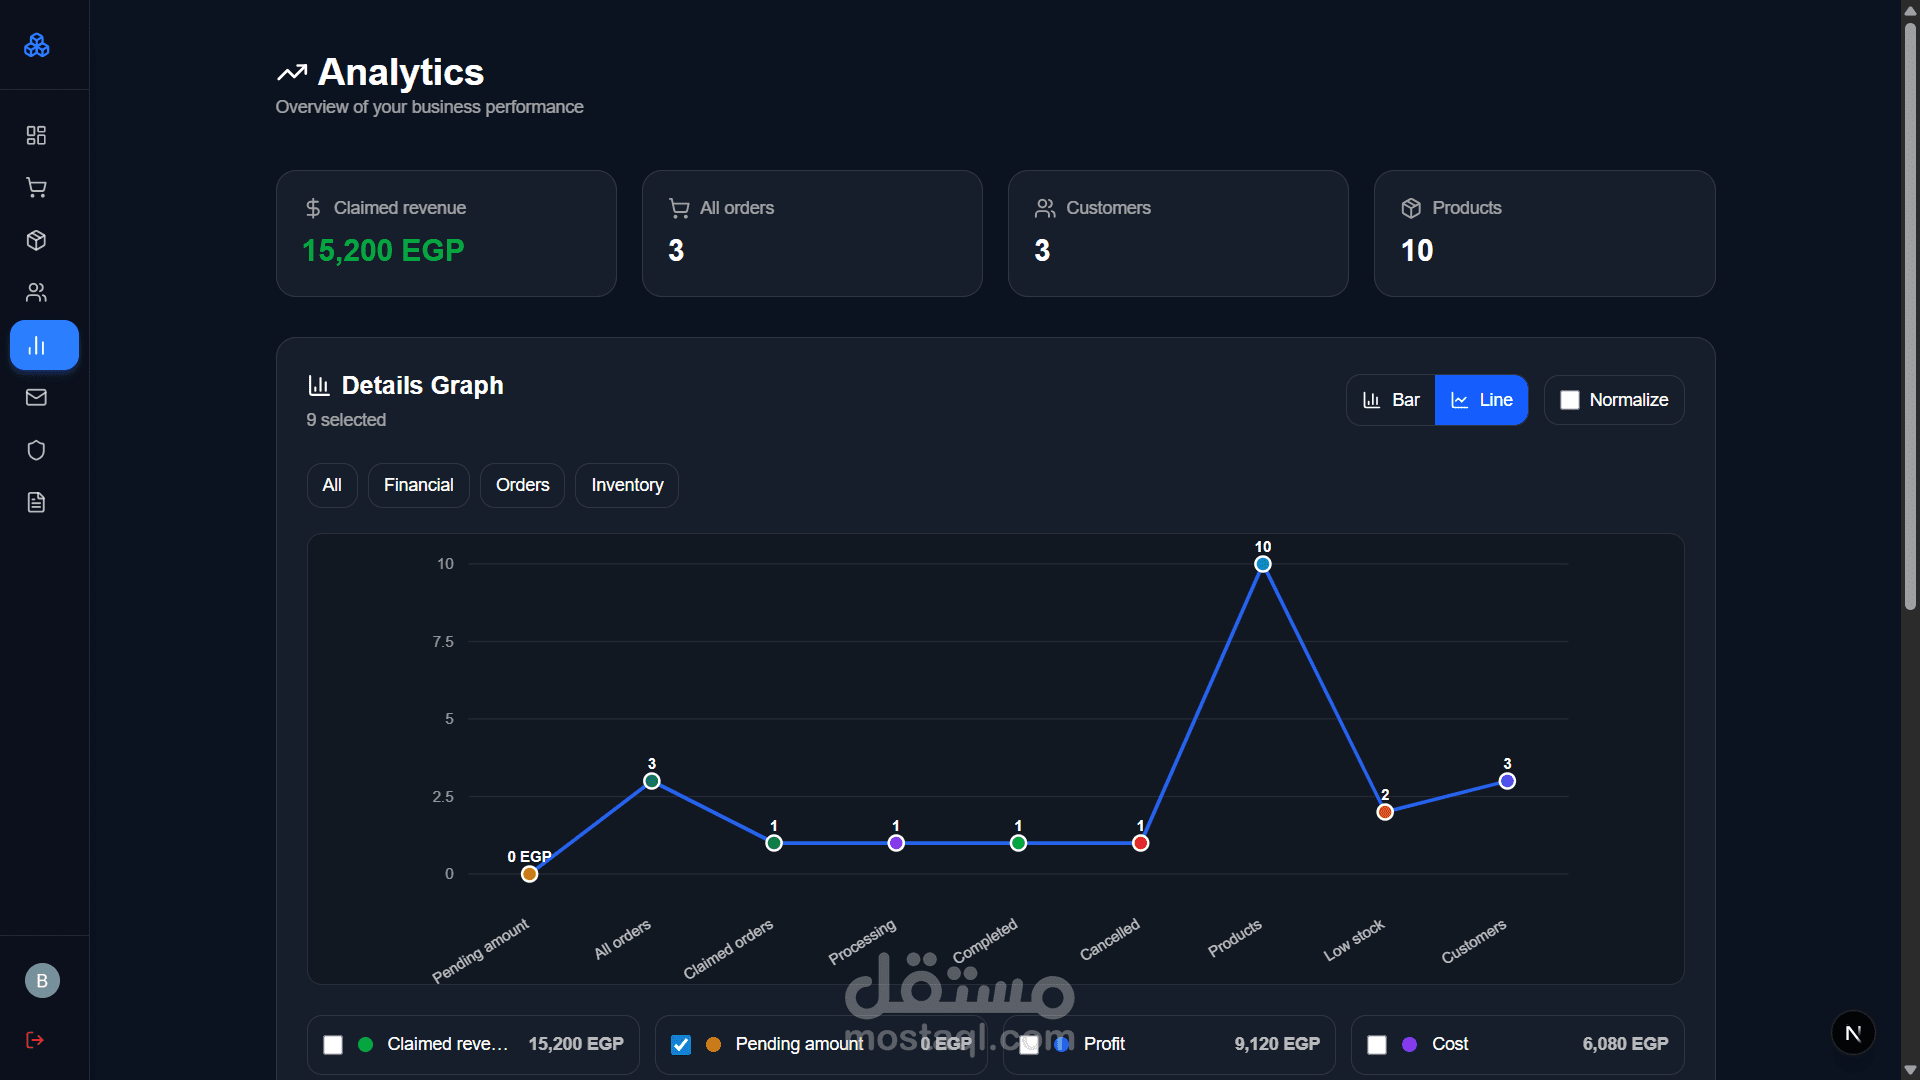Click the Cost amount 6,080 EGP
Screen dimensions: 1920x1080
[1625, 1044]
